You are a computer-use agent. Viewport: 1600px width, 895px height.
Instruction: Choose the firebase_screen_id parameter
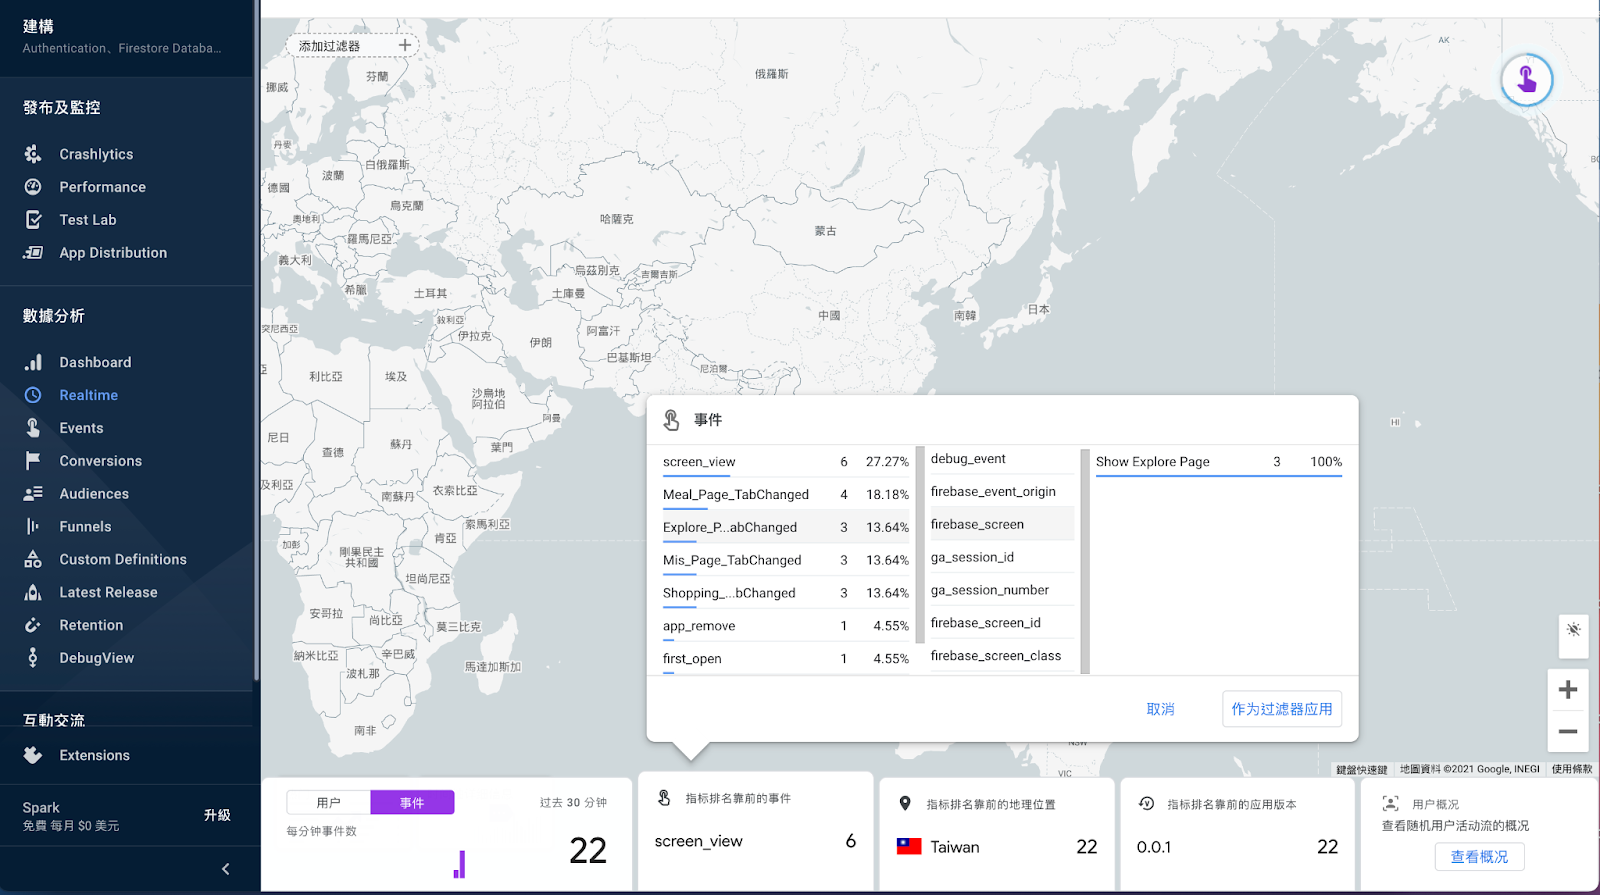(x=1001, y=623)
